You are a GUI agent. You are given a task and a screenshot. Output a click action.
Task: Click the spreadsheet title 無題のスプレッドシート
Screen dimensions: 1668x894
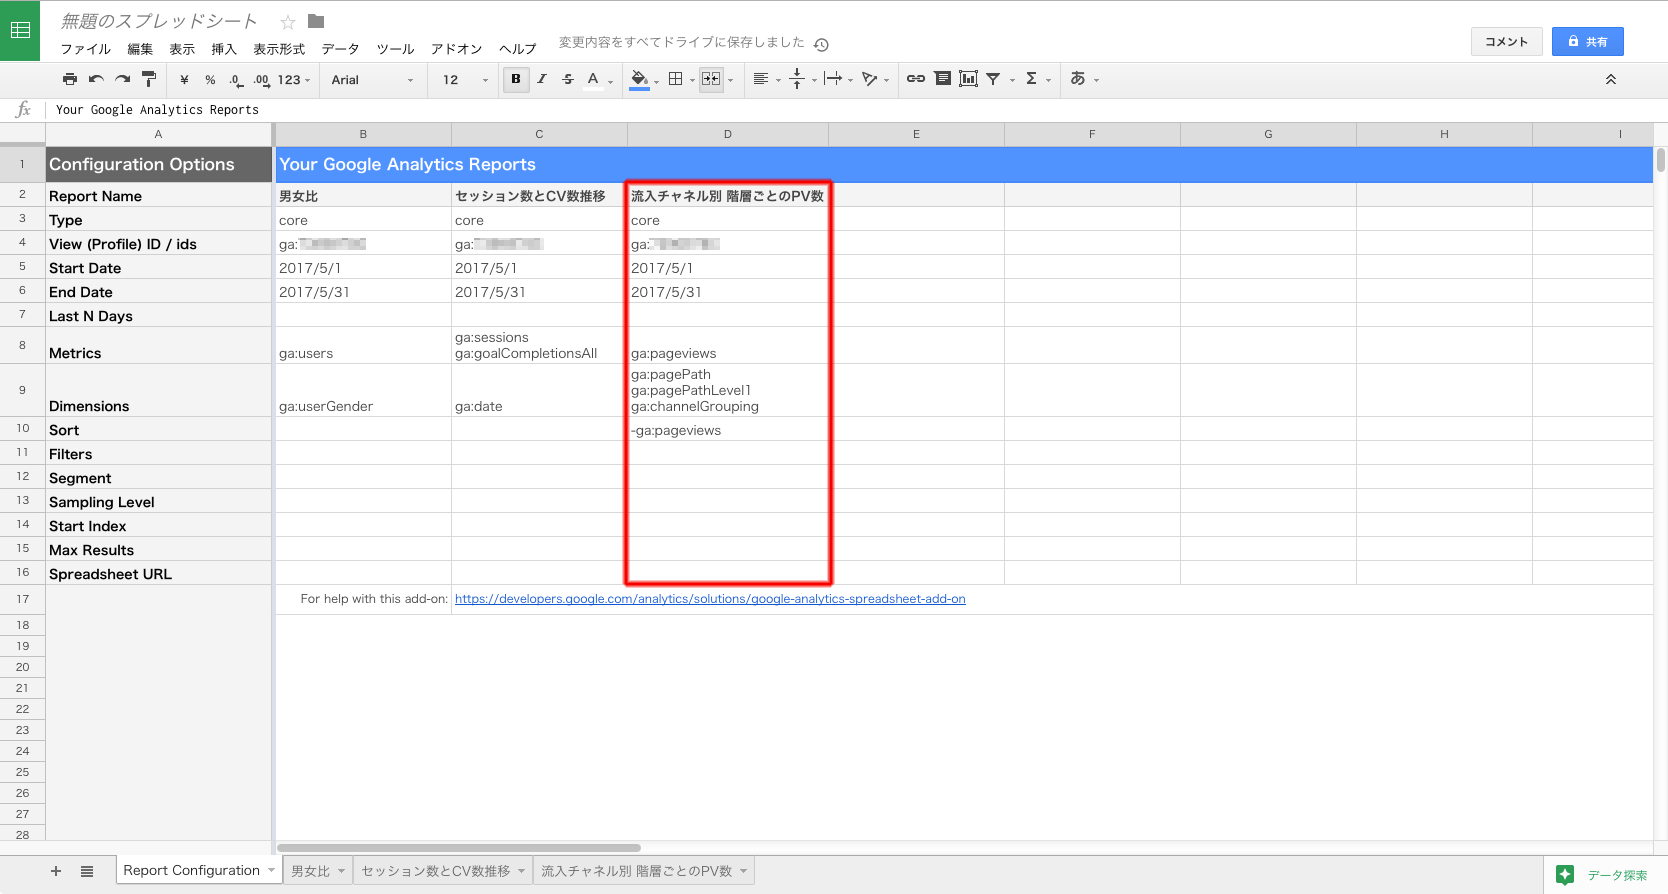pyautogui.click(x=159, y=21)
